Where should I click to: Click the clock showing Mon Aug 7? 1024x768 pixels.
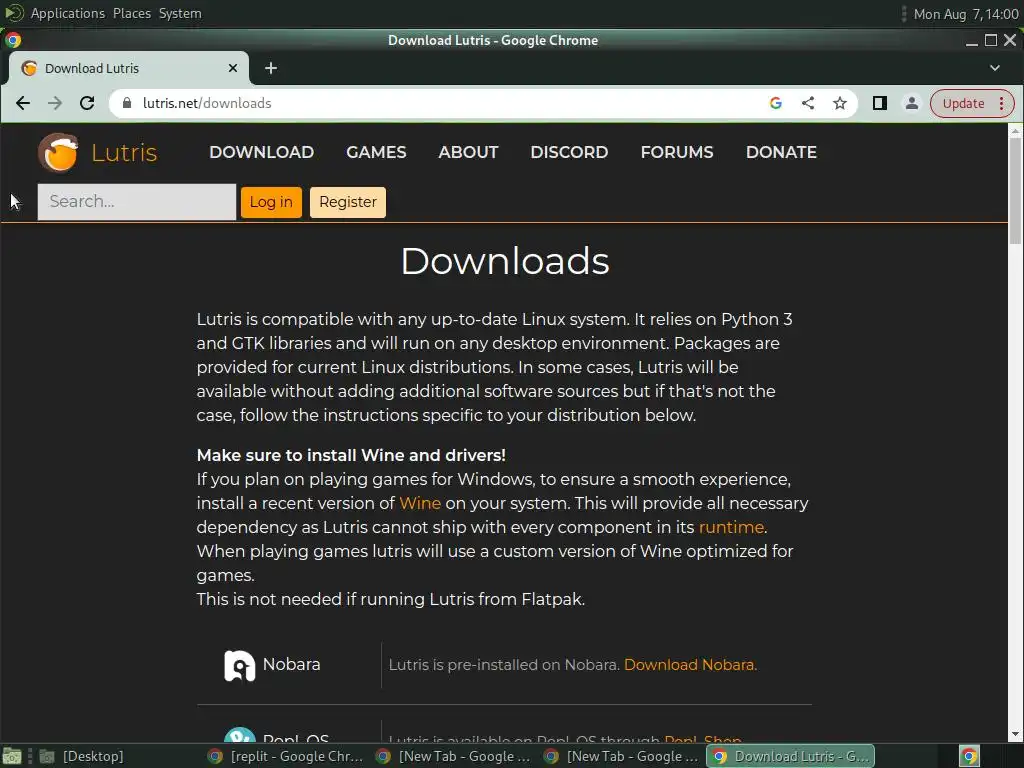(965, 14)
